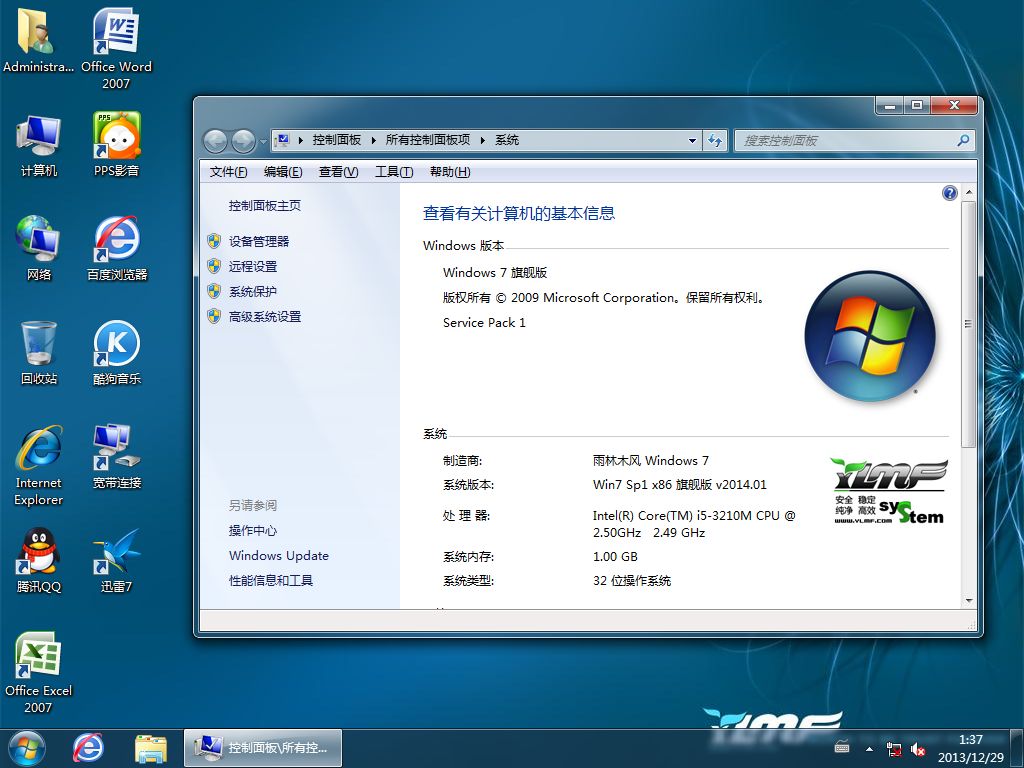Viewport: 1024px width, 768px height.
Task: Select the 回收站 recycle bin icon
Action: pyautogui.click(x=39, y=353)
